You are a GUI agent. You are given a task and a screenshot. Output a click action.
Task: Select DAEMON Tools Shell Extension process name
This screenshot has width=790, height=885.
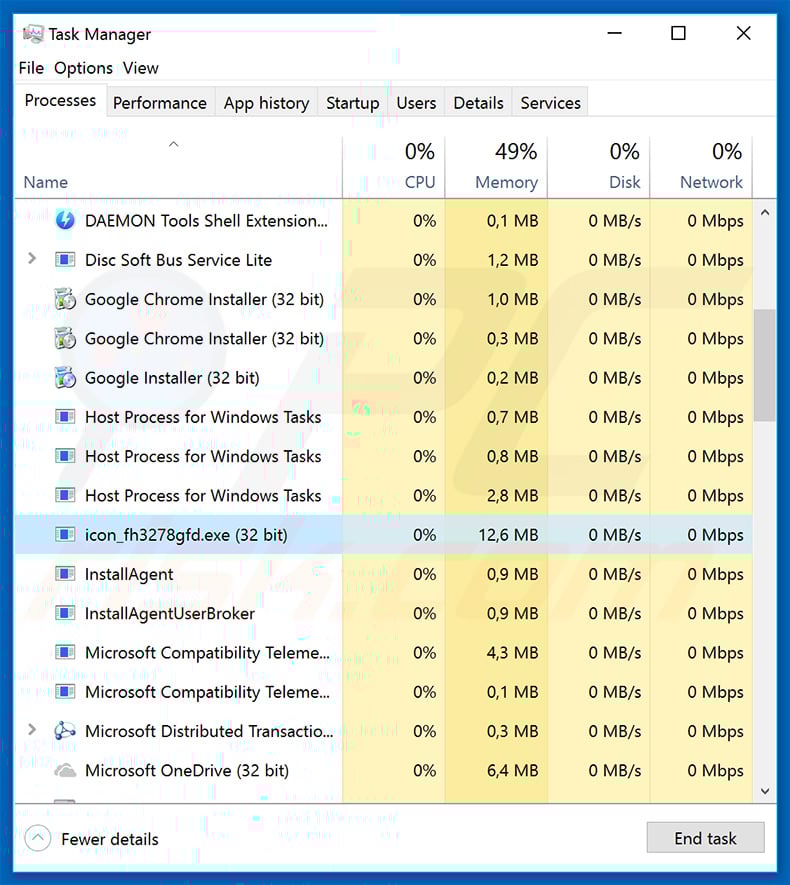[206, 221]
